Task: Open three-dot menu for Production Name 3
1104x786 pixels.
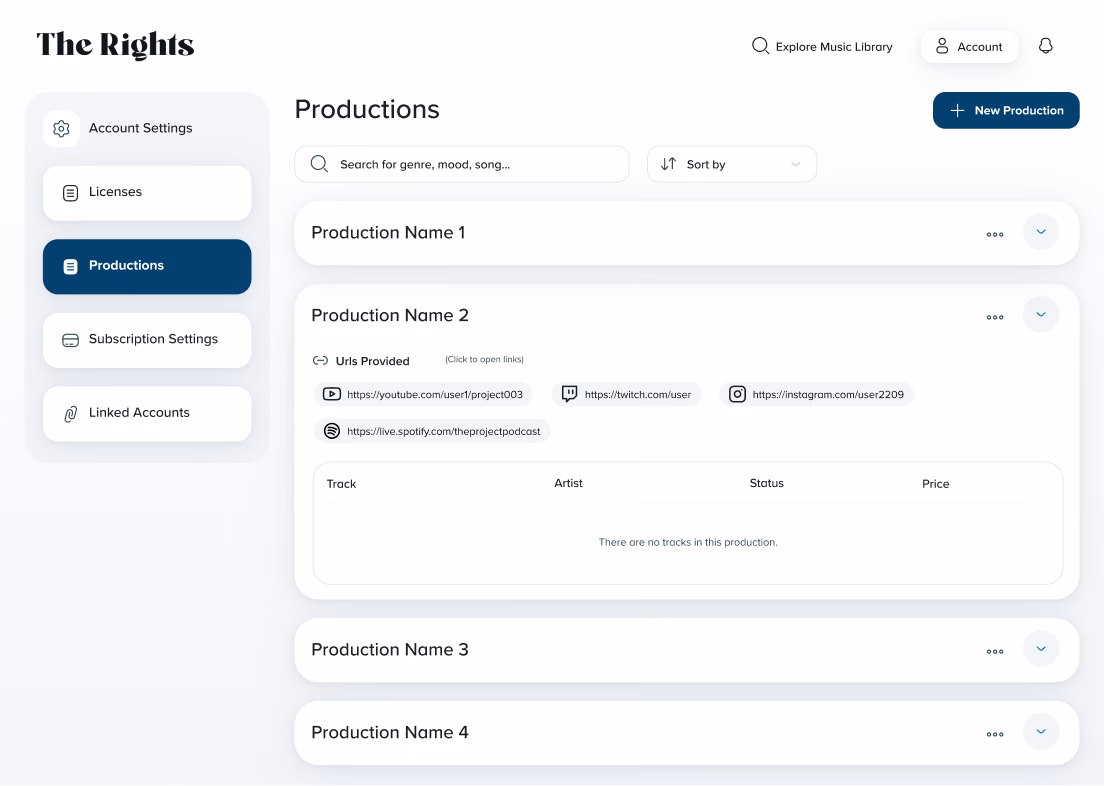Action: tap(994, 651)
